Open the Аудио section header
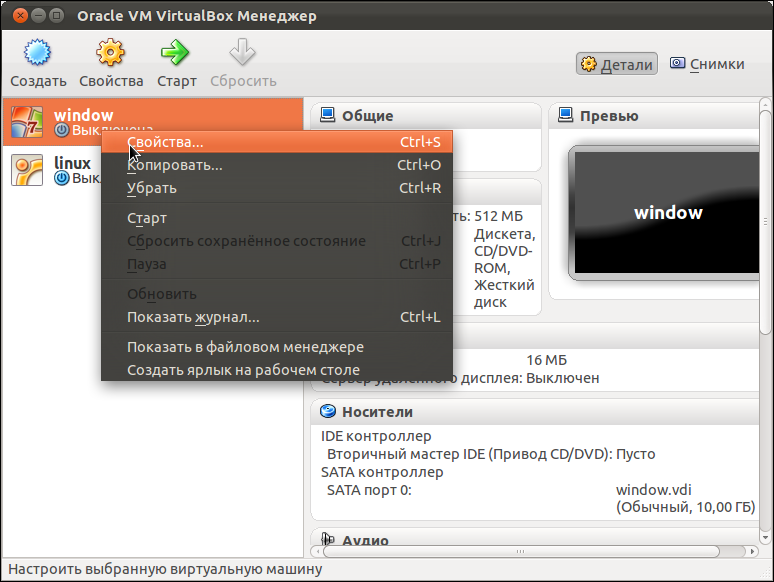 tap(535, 538)
